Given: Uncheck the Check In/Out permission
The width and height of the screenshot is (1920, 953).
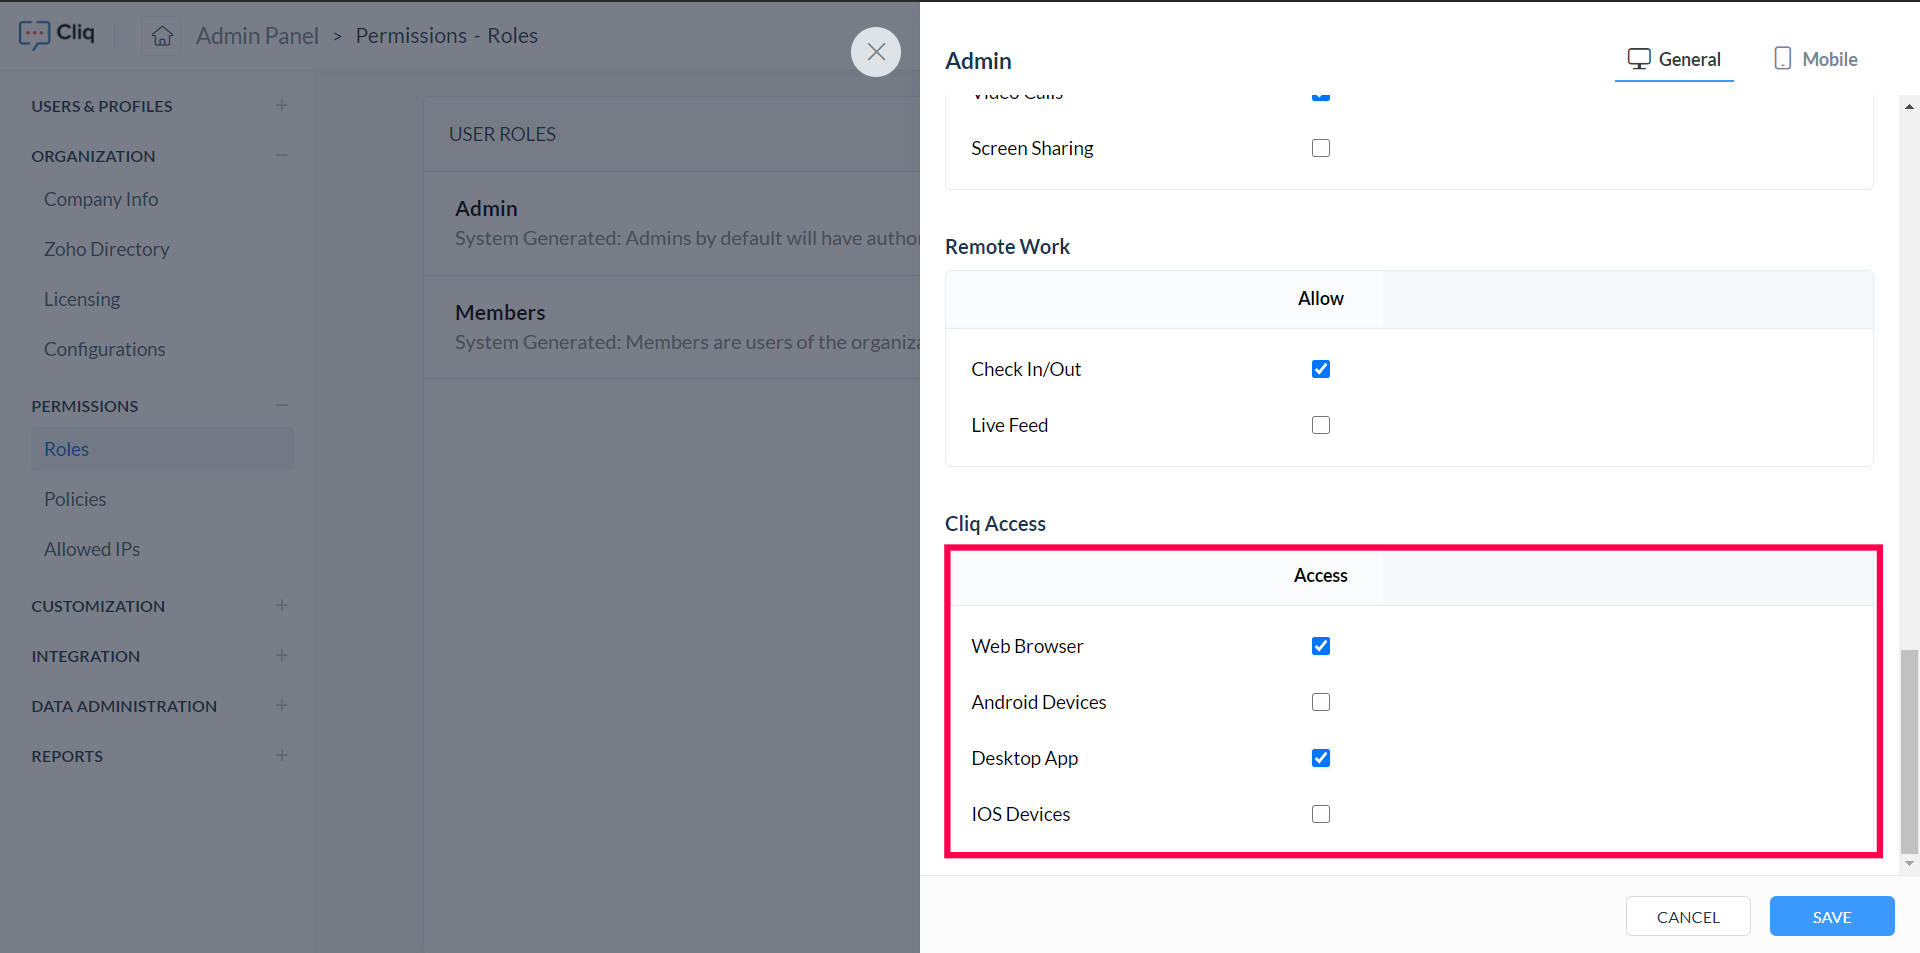Looking at the screenshot, I should pyautogui.click(x=1321, y=369).
